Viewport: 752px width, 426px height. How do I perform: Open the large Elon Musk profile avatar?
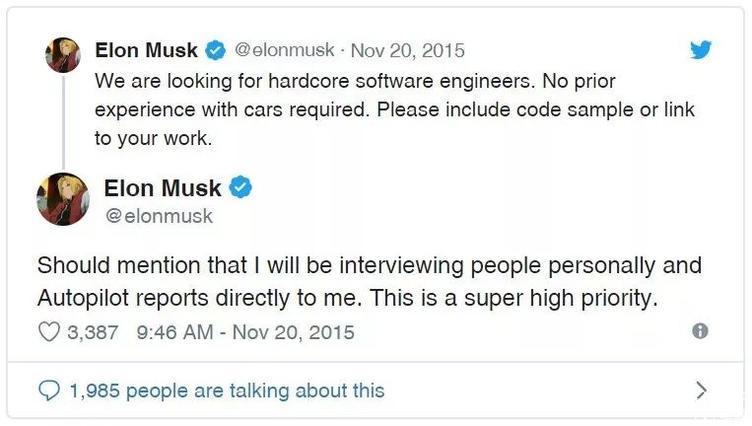click(x=63, y=198)
